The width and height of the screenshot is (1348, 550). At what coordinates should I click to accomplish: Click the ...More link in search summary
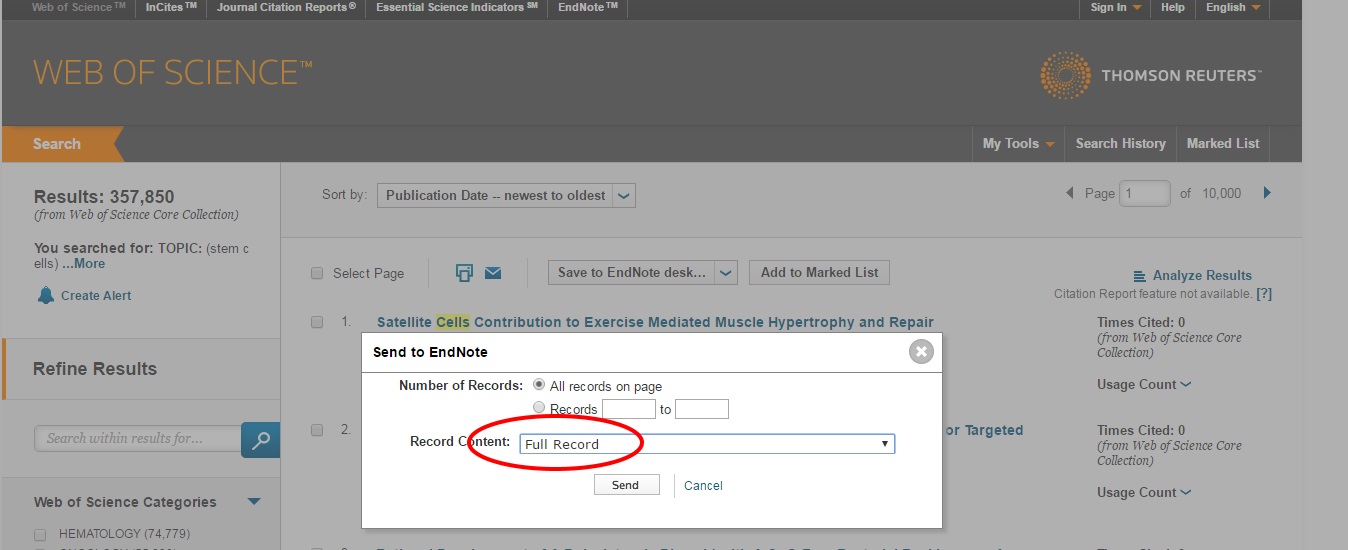pos(83,264)
